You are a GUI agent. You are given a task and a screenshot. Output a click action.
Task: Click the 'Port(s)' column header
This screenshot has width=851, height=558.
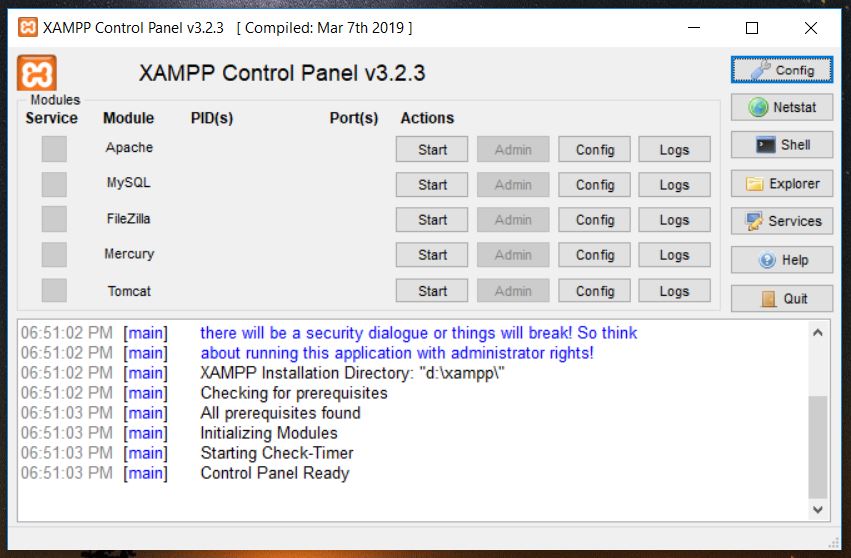pos(354,118)
